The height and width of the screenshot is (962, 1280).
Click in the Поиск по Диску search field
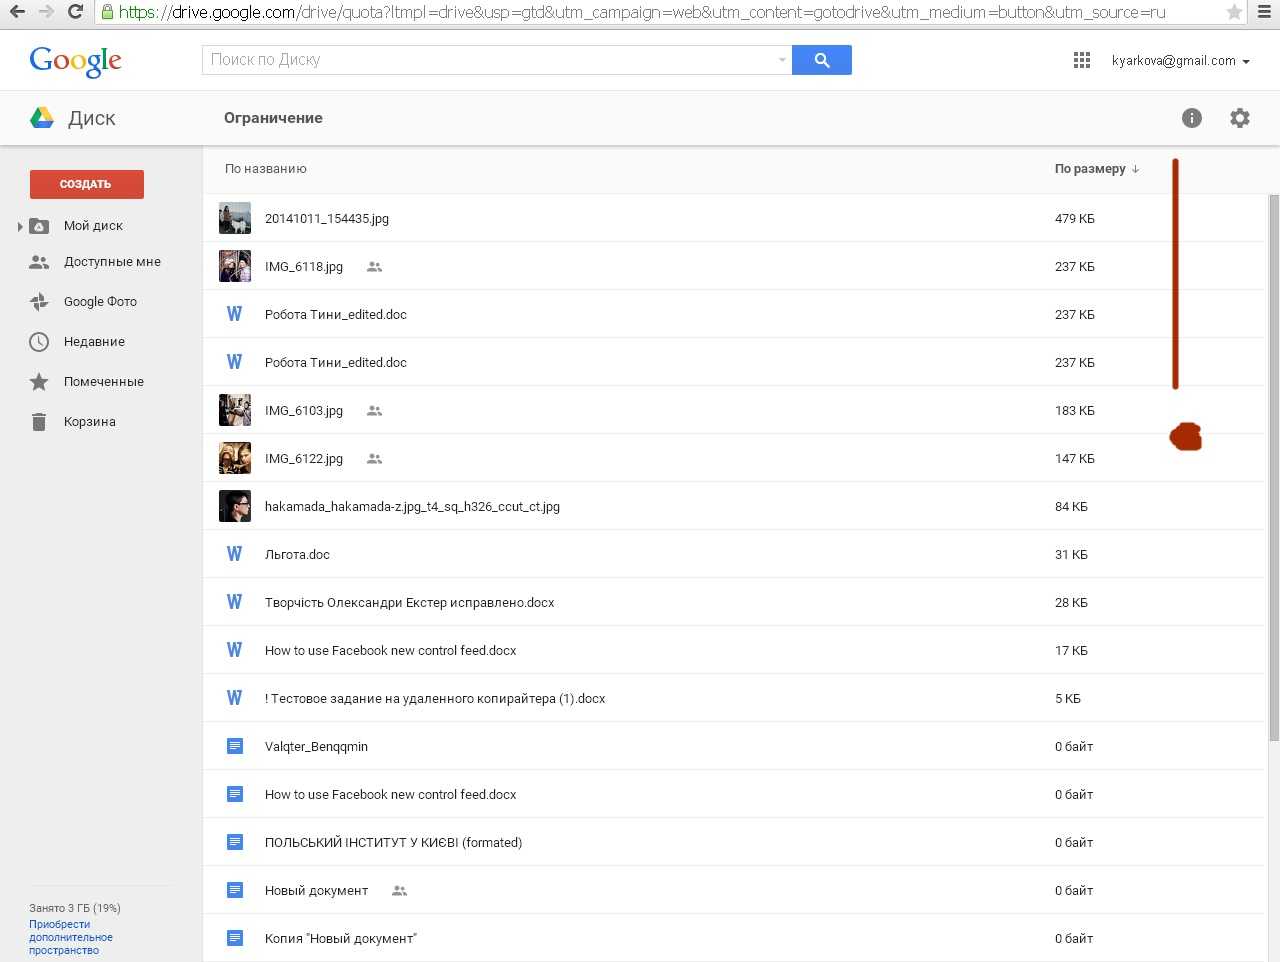click(497, 60)
